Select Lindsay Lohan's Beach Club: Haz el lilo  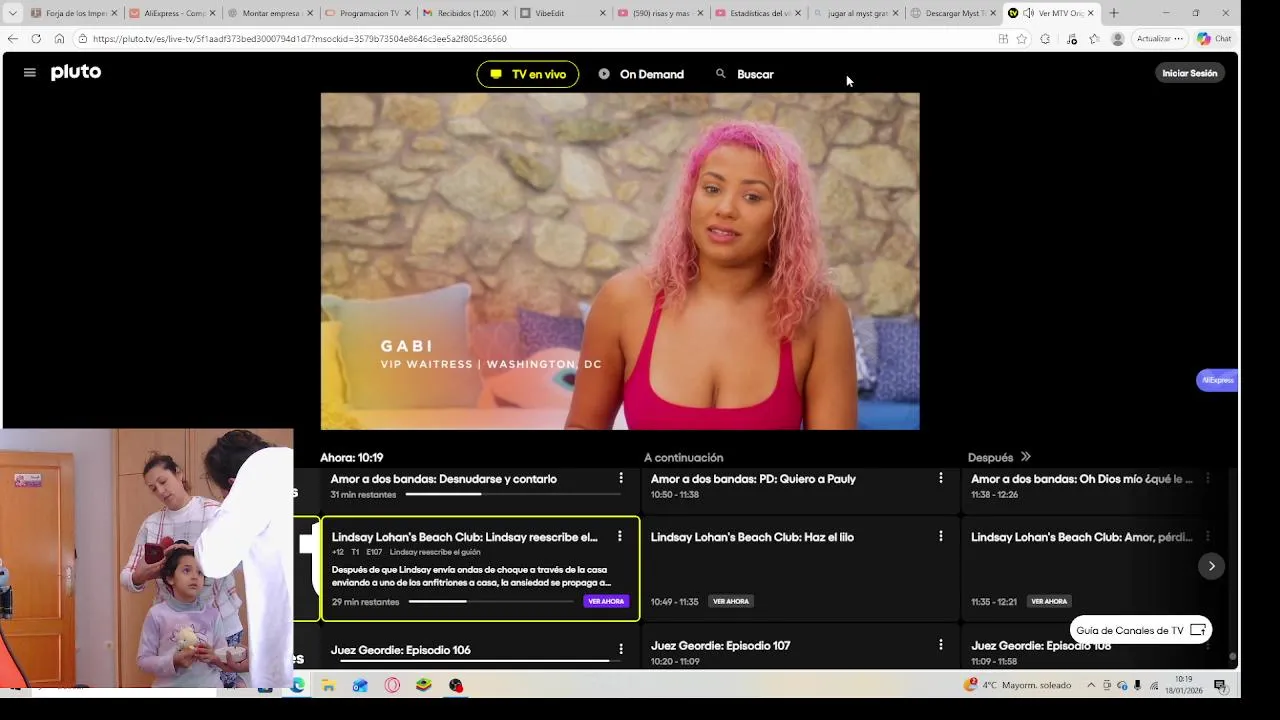(x=752, y=537)
